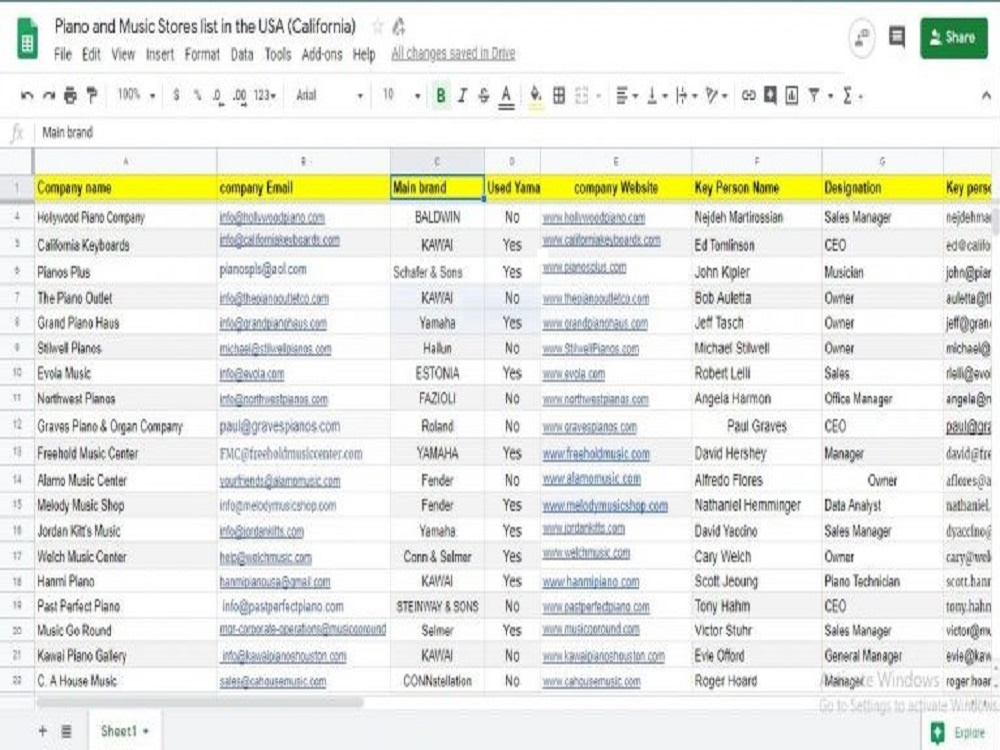Apply currency format with dollar icon
The width and height of the screenshot is (1000, 750).
click(176, 96)
